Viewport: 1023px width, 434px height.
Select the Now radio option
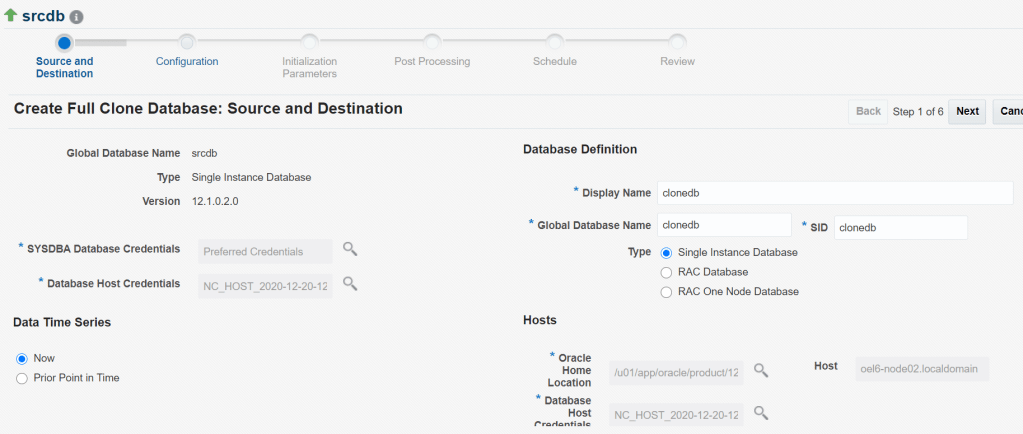[22, 358]
